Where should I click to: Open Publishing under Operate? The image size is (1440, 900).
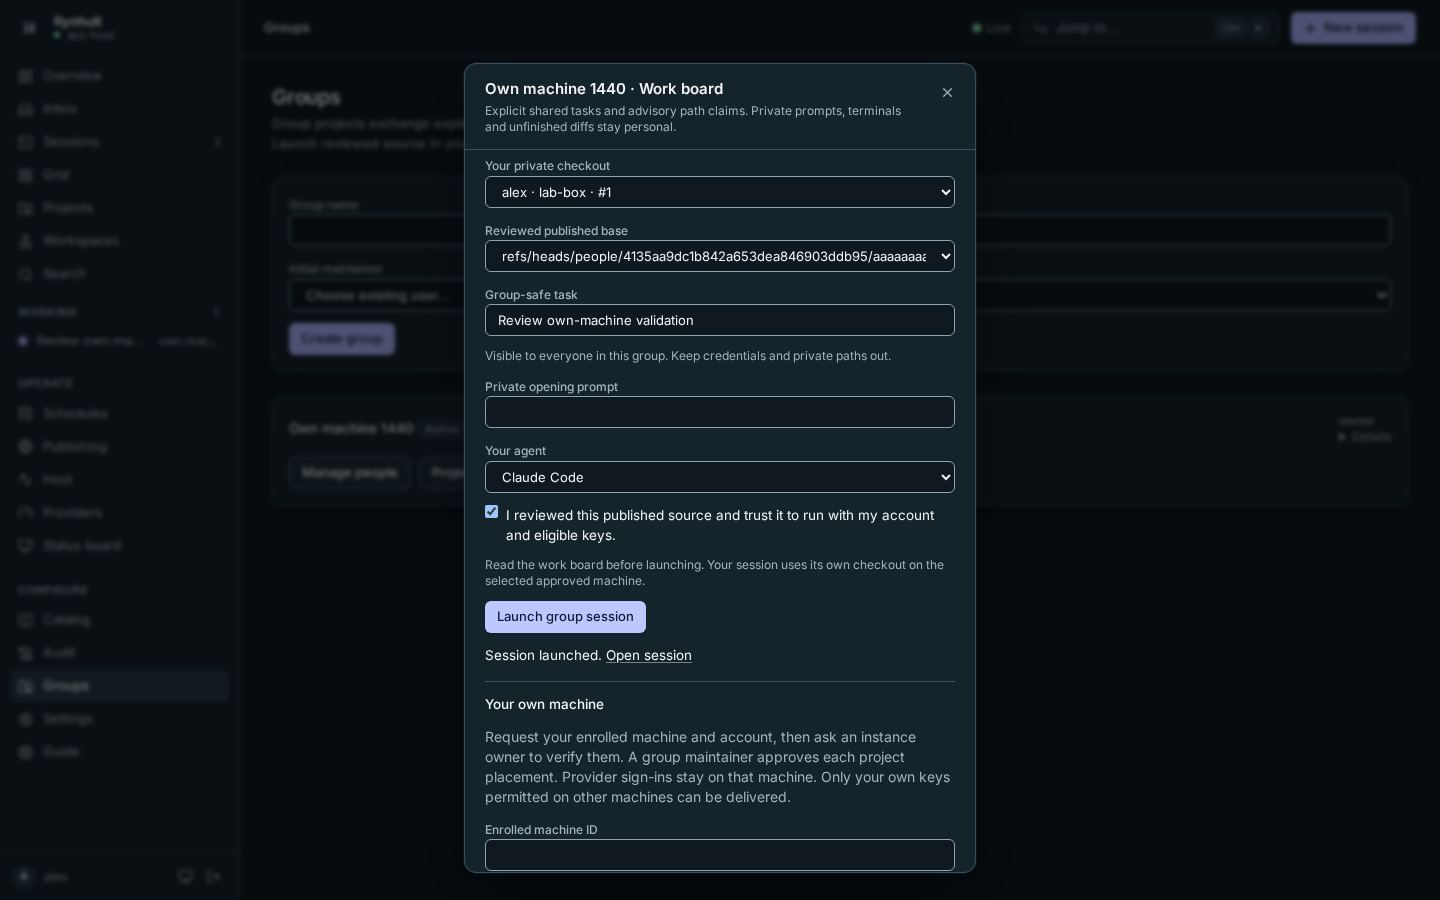120,447
